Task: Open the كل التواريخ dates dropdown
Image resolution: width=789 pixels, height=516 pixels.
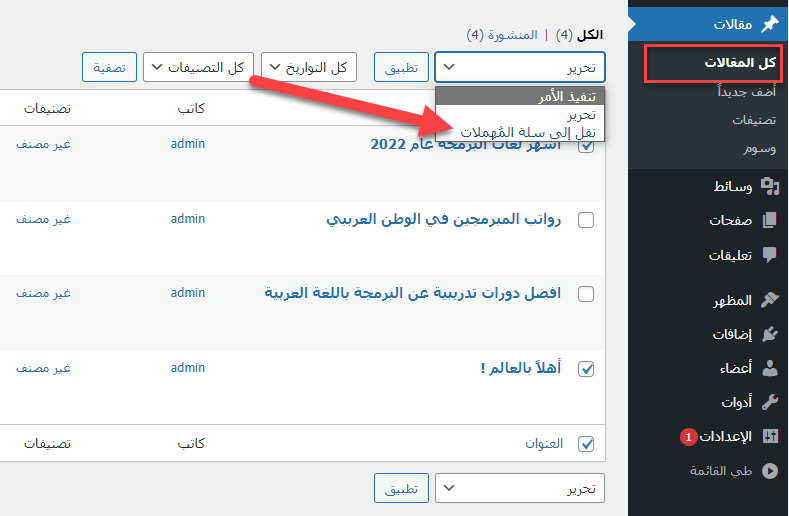Action: (309, 67)
